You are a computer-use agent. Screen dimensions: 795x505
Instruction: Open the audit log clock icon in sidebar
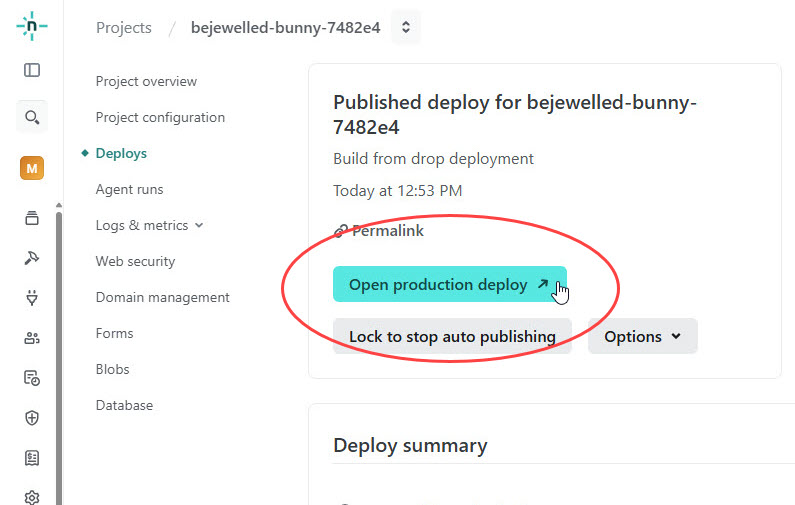click(x=32, y=378)
